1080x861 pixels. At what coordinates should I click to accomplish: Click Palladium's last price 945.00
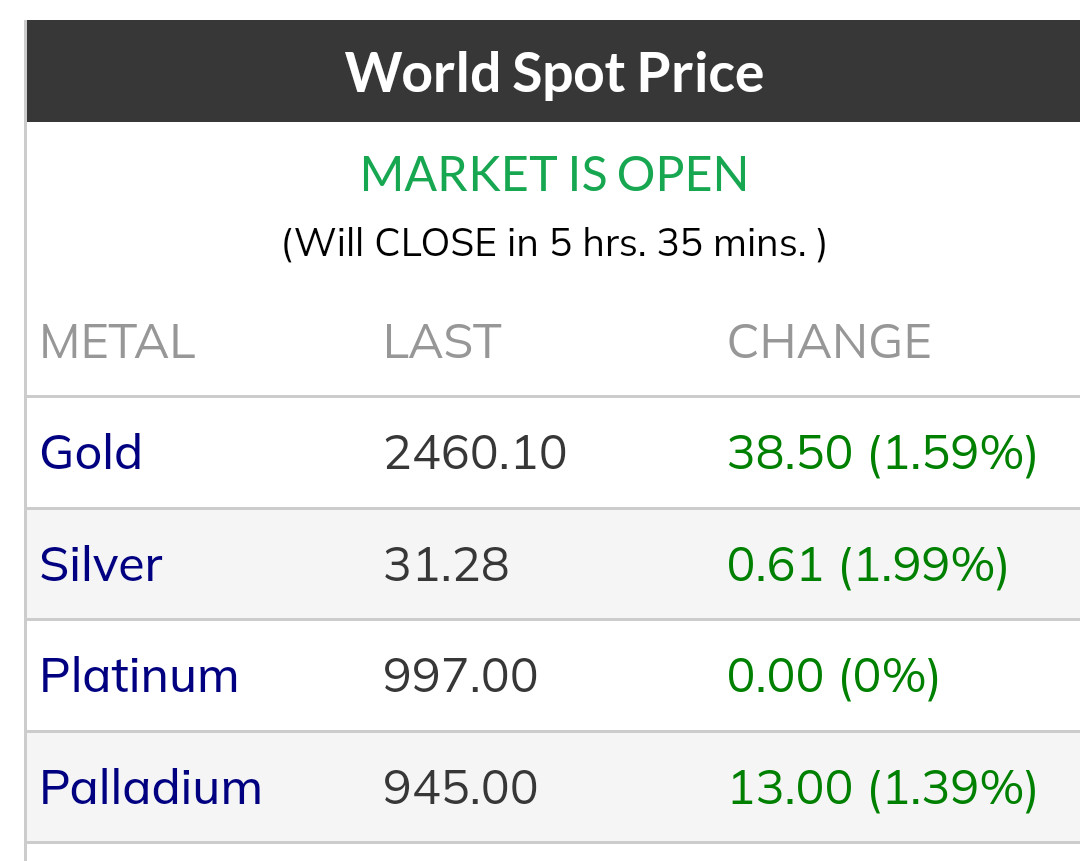pos(460,788)
